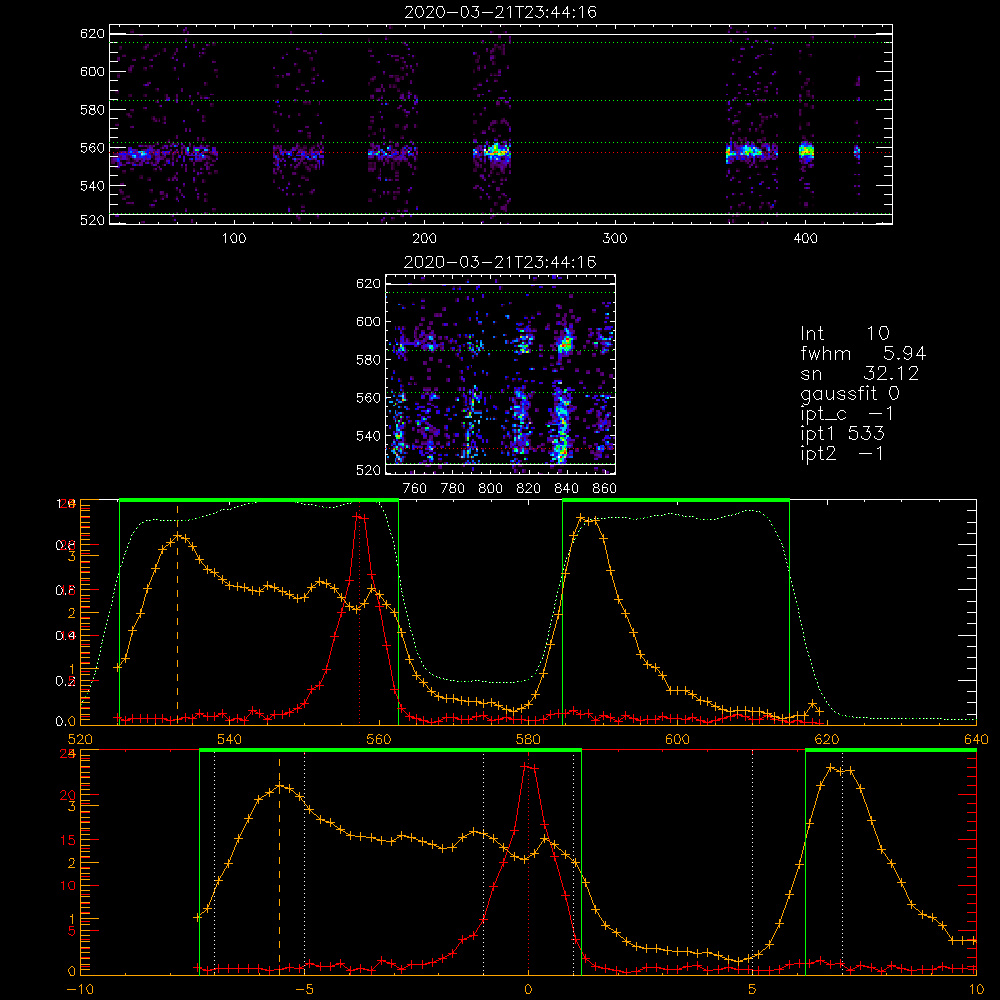1000x1000 pixels.
Task: Click the 5 x-axis label of bottom plot
Action: click(x=753, y=990)
